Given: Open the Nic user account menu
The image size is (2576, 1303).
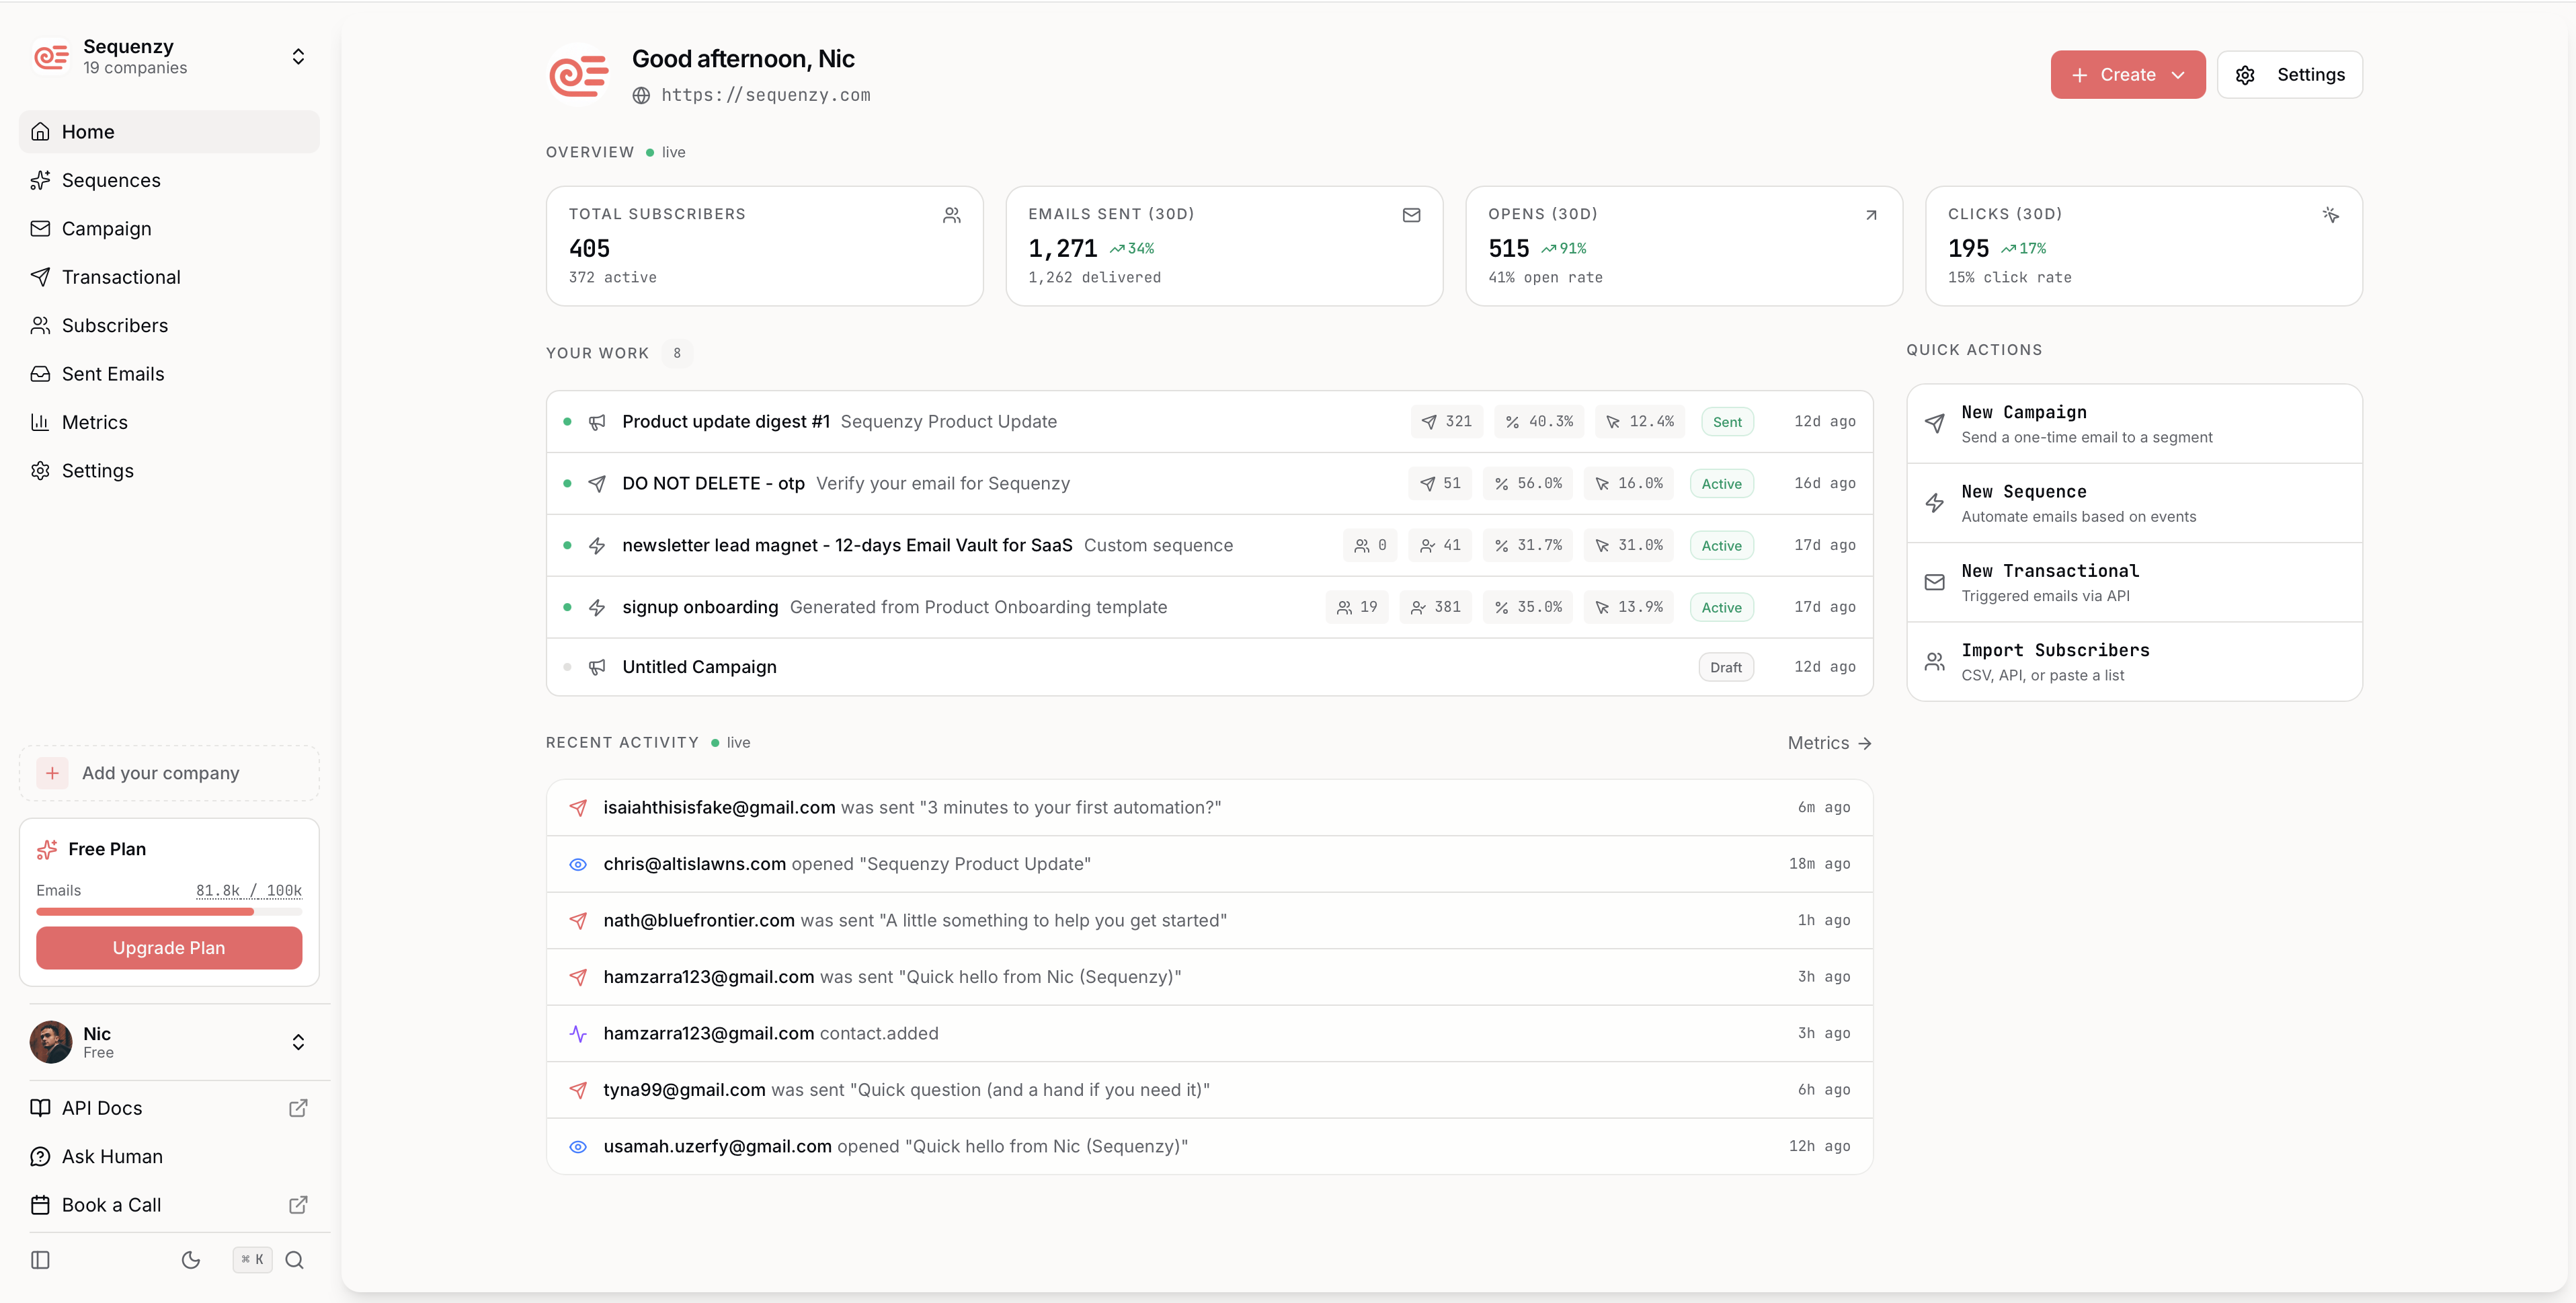Looking at the screenshot, I should coord(298,1042).
